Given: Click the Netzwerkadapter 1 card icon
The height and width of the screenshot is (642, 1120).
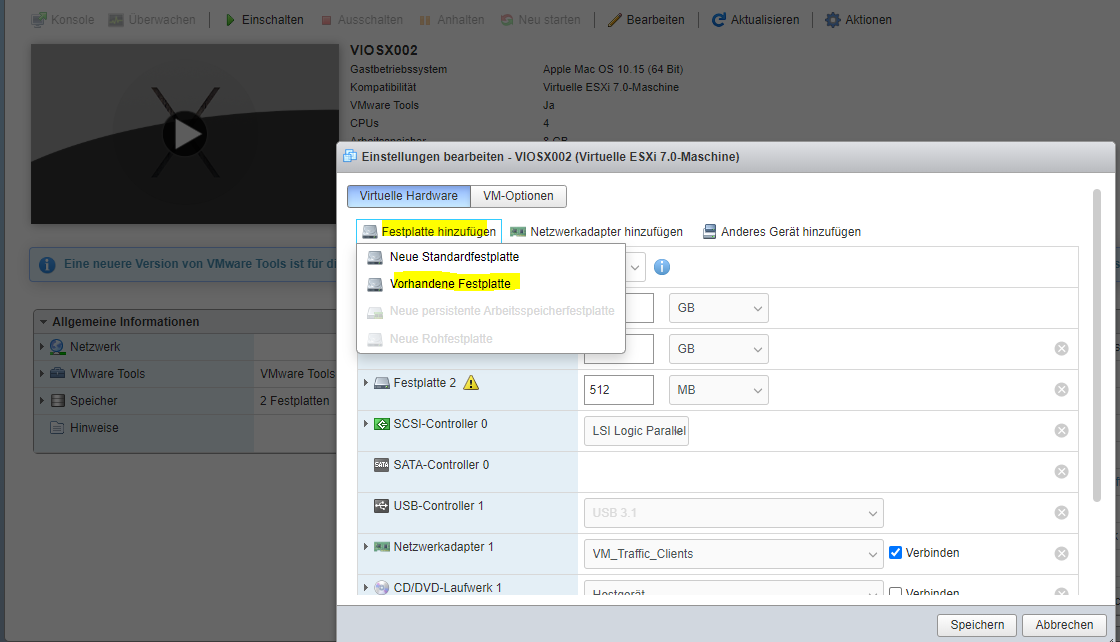Looking at the screenshot, I should click(x=382, y=547).
